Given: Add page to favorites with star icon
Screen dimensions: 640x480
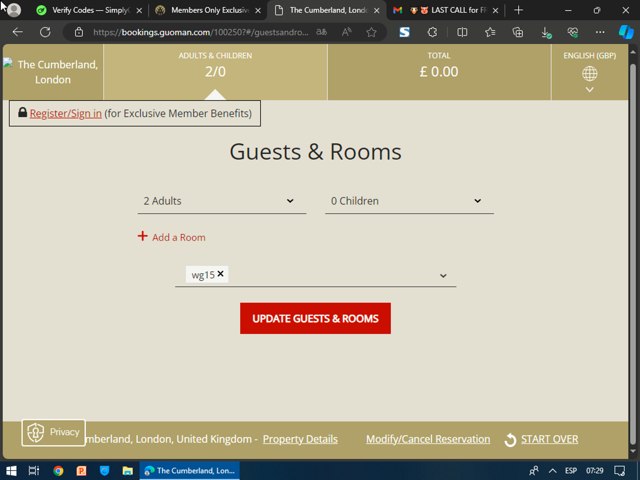Looking at the screenshot, I should coord(371,32).
